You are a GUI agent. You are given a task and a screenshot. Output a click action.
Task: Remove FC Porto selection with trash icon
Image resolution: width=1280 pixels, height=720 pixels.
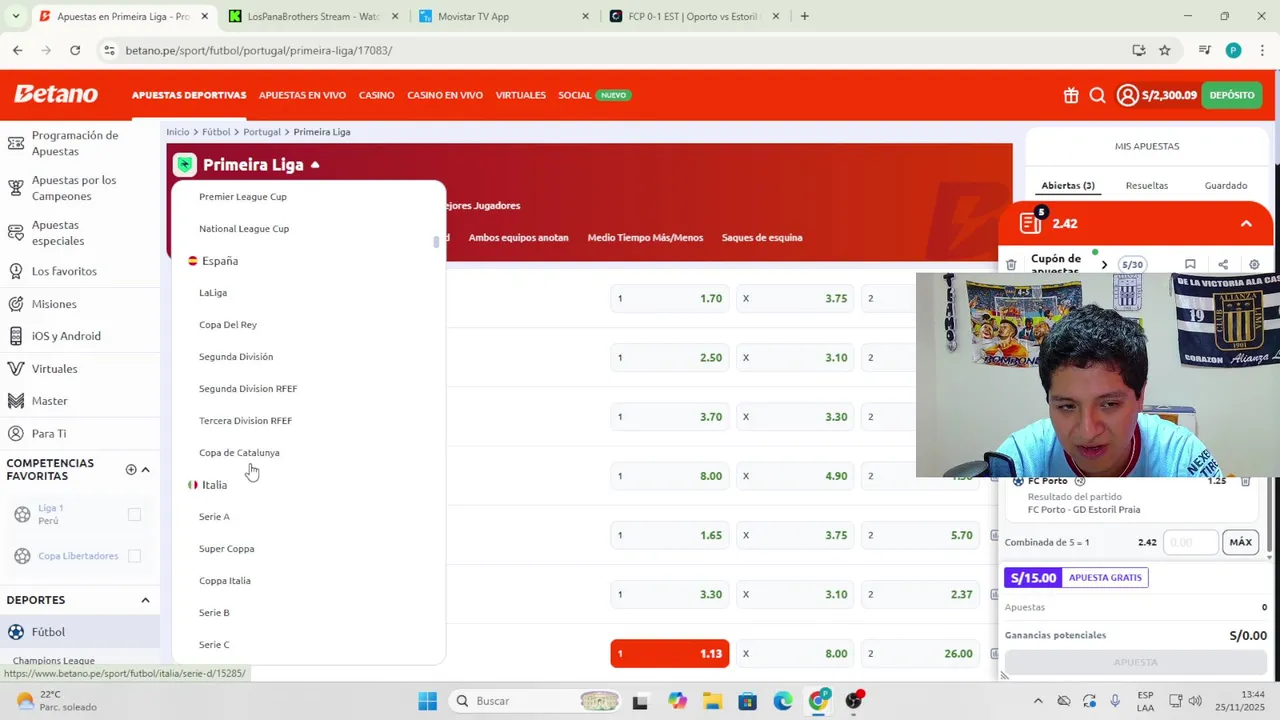[1245, 481]
